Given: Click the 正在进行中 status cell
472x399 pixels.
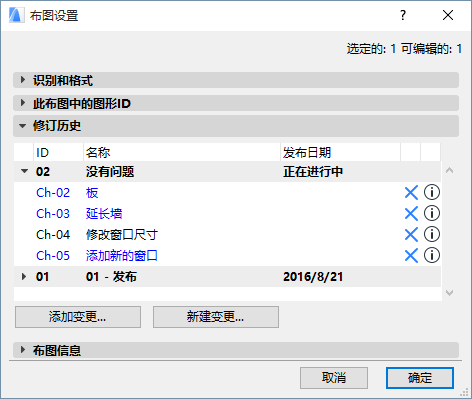Looking at the screenshot, I should coord(313,172).
